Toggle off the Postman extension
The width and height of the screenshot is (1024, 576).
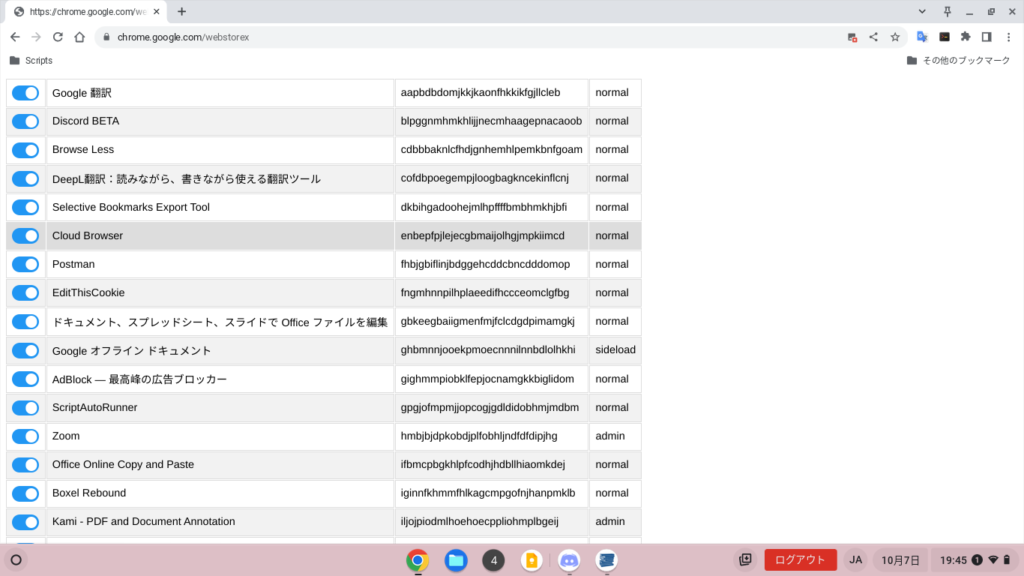[x=25, y=265]
